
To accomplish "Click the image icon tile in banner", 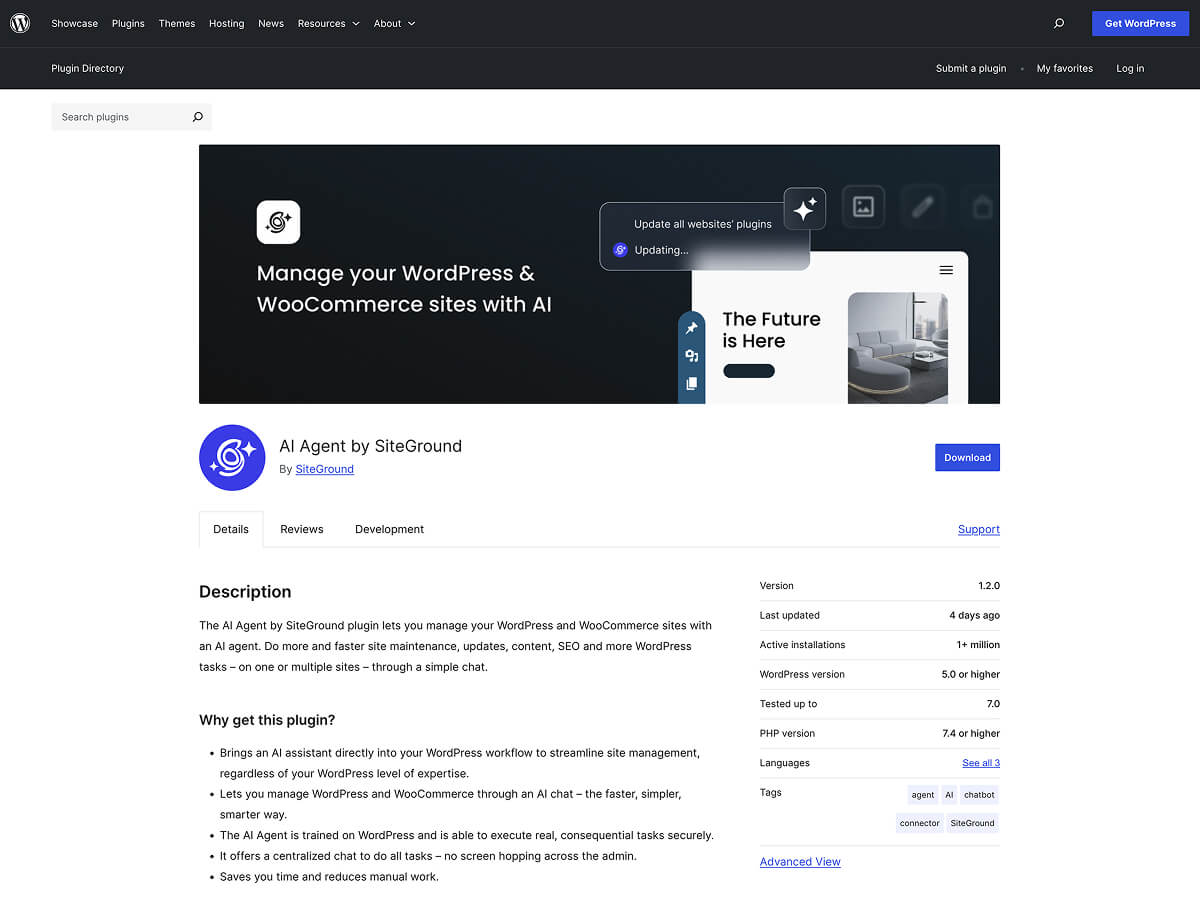I will (x=863, y=207).
